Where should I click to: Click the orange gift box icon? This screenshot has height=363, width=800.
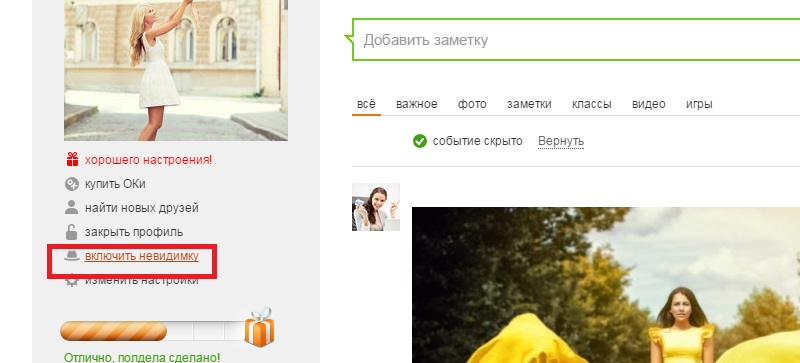[x=259, y=328]
